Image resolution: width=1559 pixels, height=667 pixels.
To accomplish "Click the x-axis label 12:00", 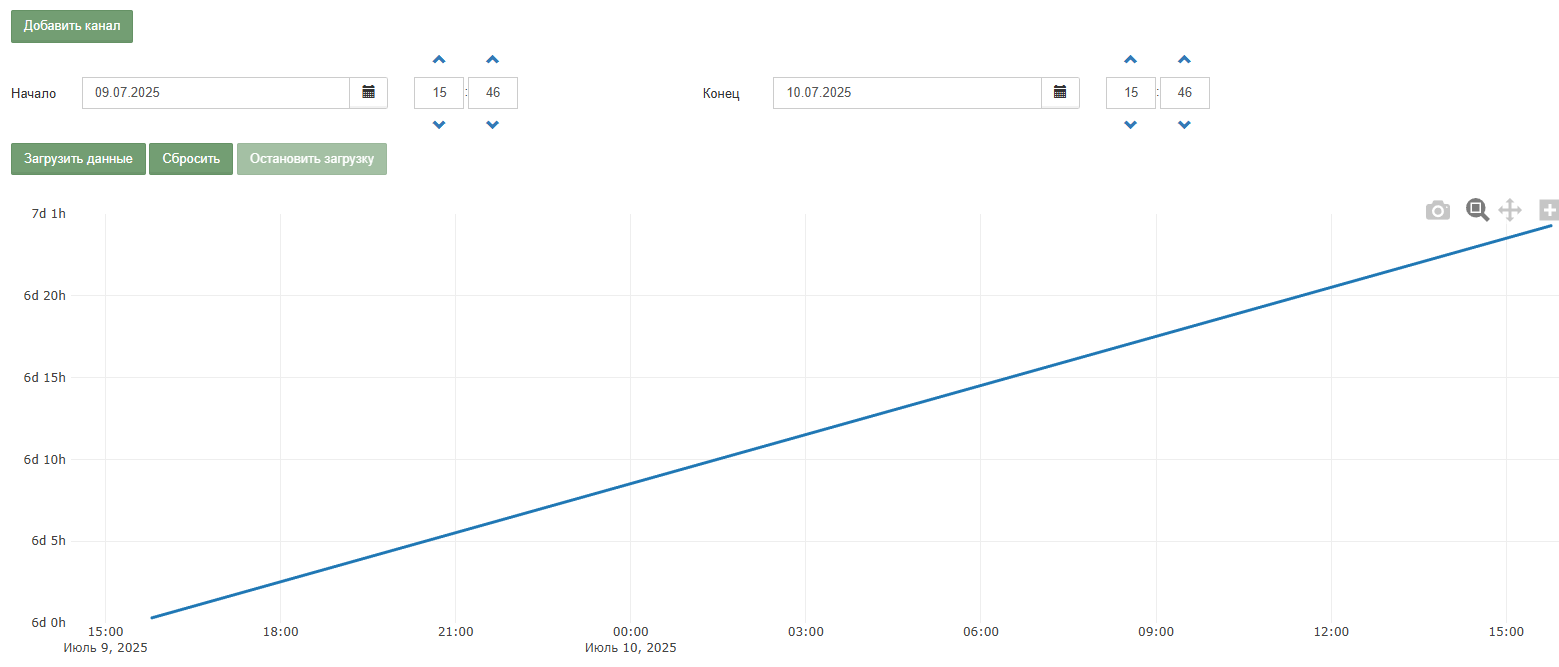I will pos(1331,632).
